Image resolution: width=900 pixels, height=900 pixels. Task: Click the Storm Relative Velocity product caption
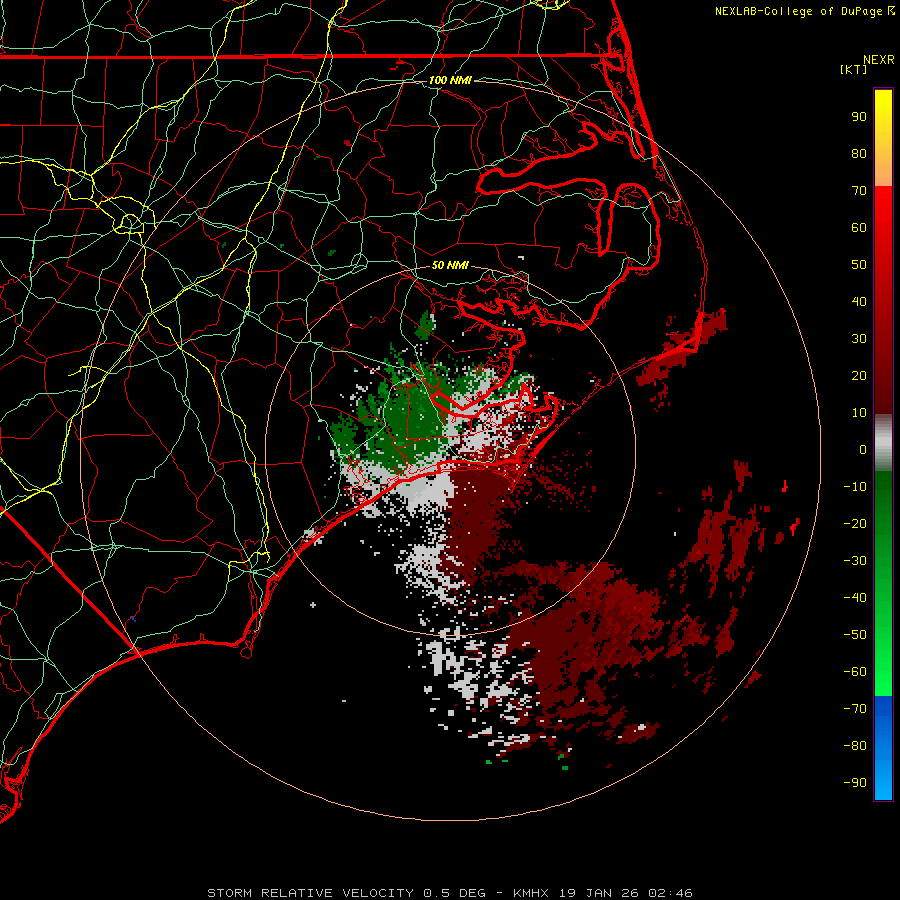tap(450, 893)
